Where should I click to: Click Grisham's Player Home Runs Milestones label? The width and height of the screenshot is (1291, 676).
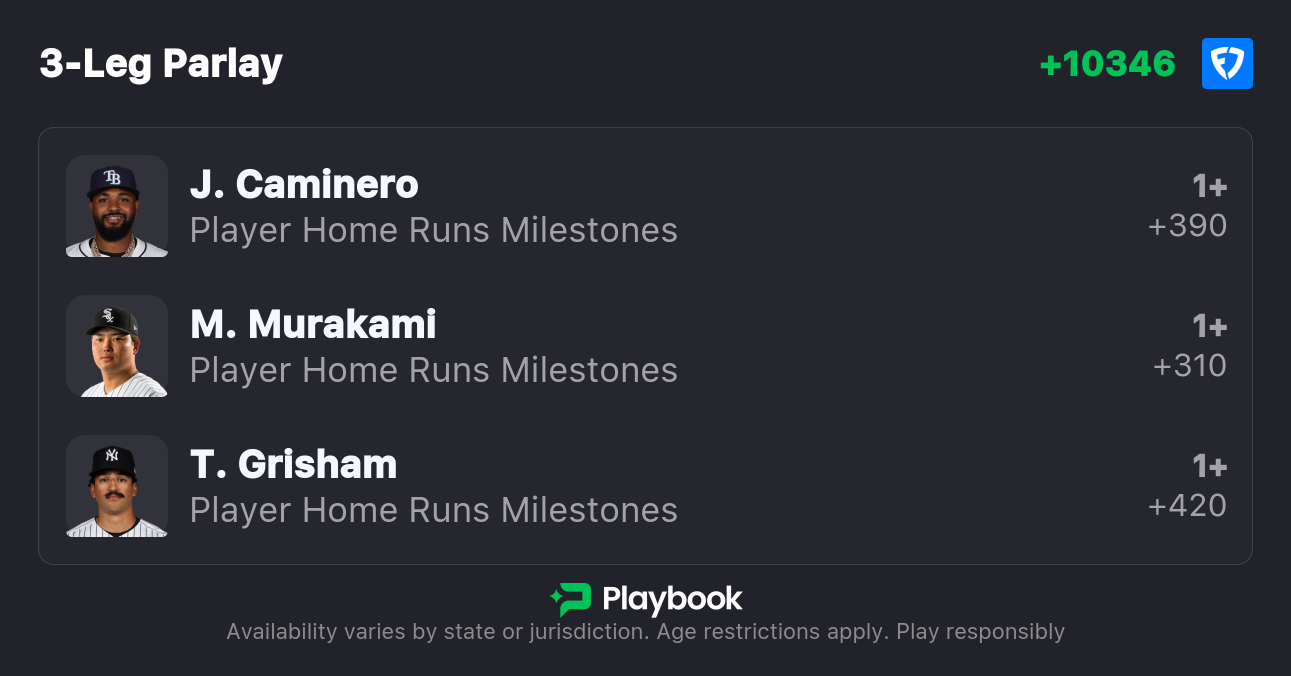coord(433,510)
